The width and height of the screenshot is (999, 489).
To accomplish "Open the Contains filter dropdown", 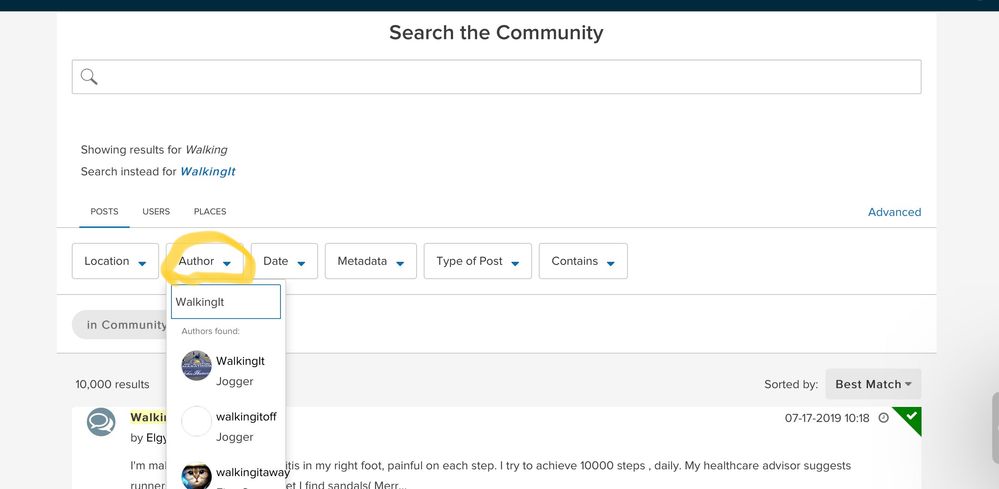I will pyautogui.click(x=583, y=261).
